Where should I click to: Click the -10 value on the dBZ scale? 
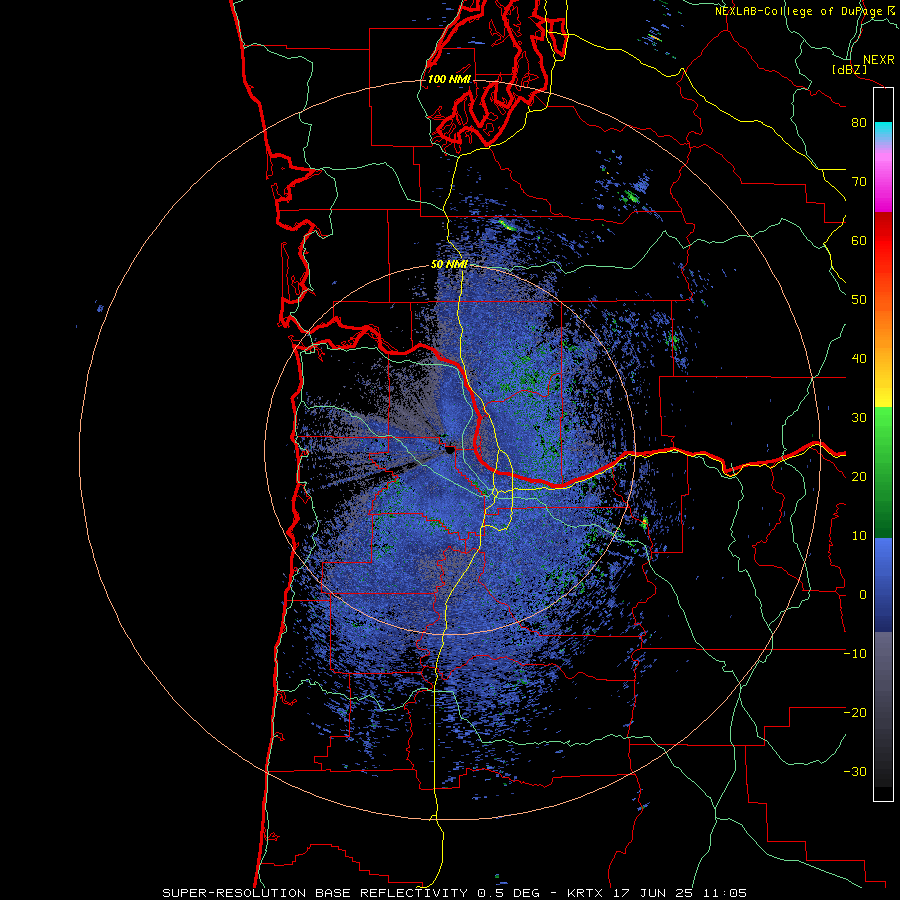tap(855, 654)
